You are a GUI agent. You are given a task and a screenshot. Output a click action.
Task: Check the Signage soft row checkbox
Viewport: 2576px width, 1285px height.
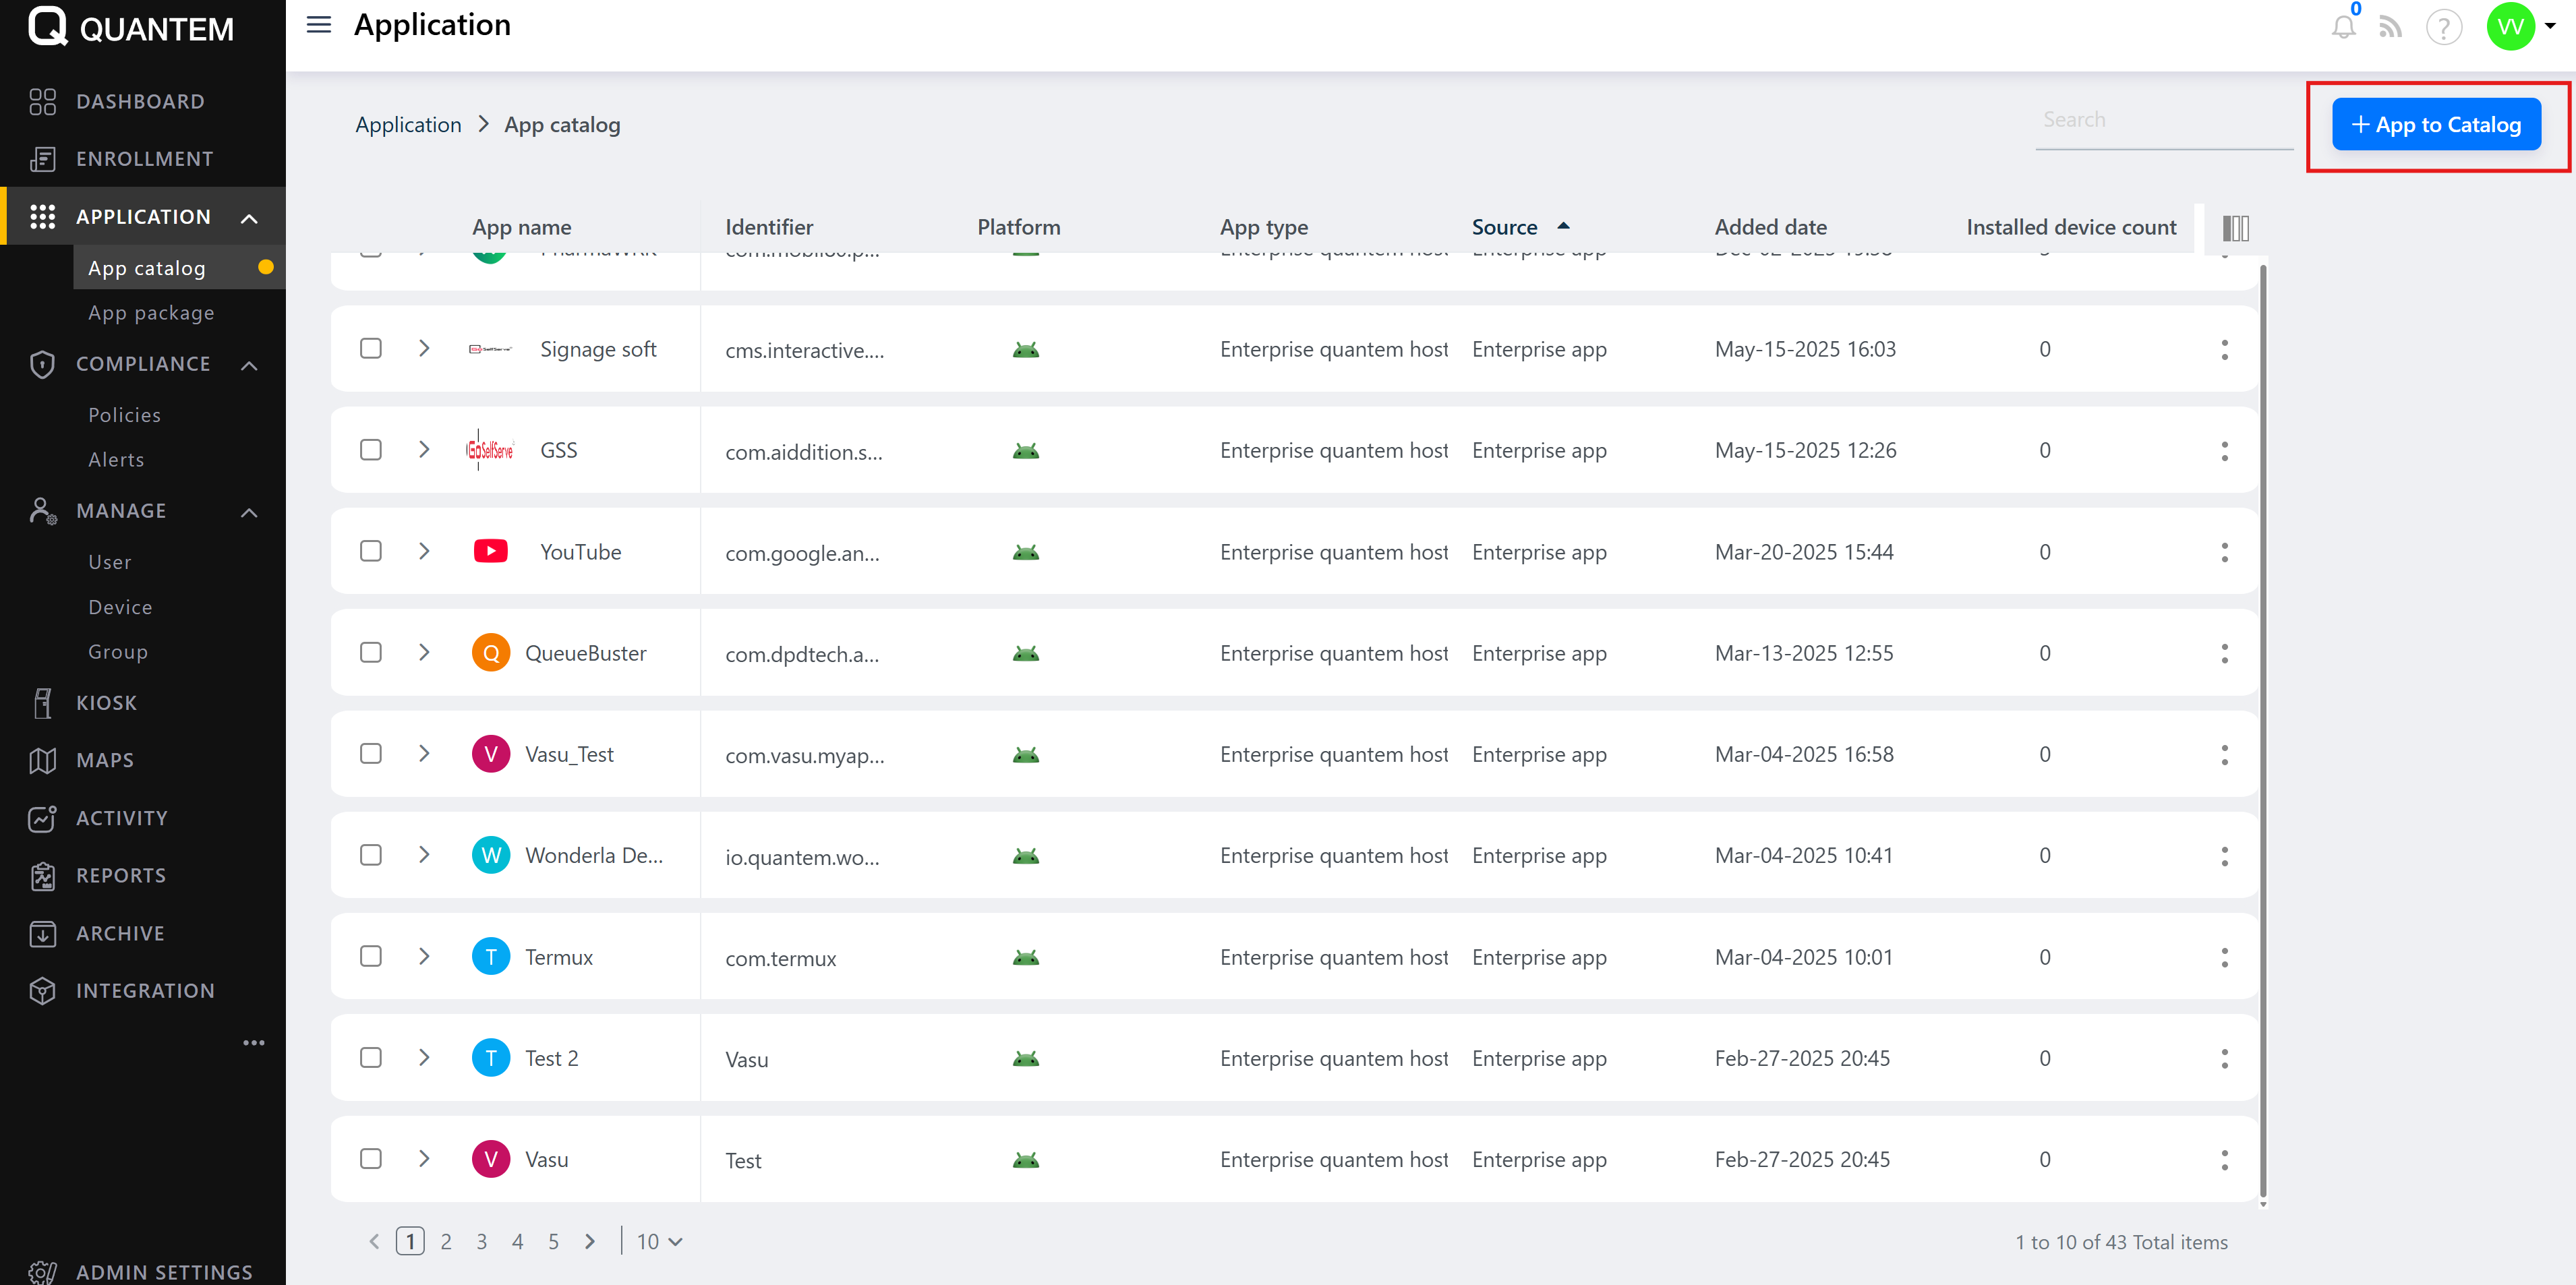click(x=371, y=348)
